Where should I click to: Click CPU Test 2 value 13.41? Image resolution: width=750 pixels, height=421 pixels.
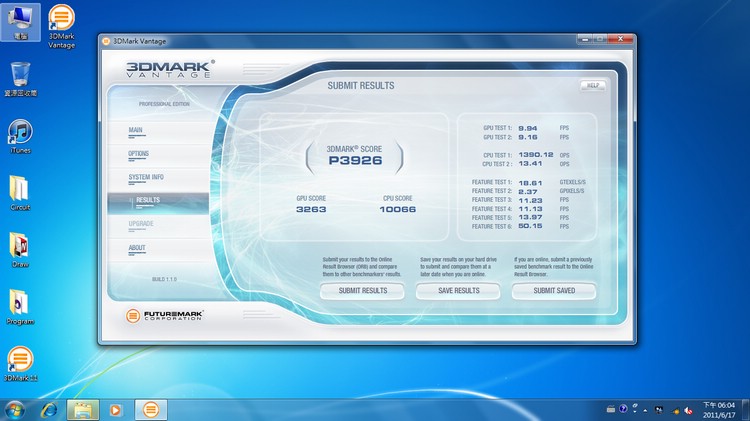point(530,164)
